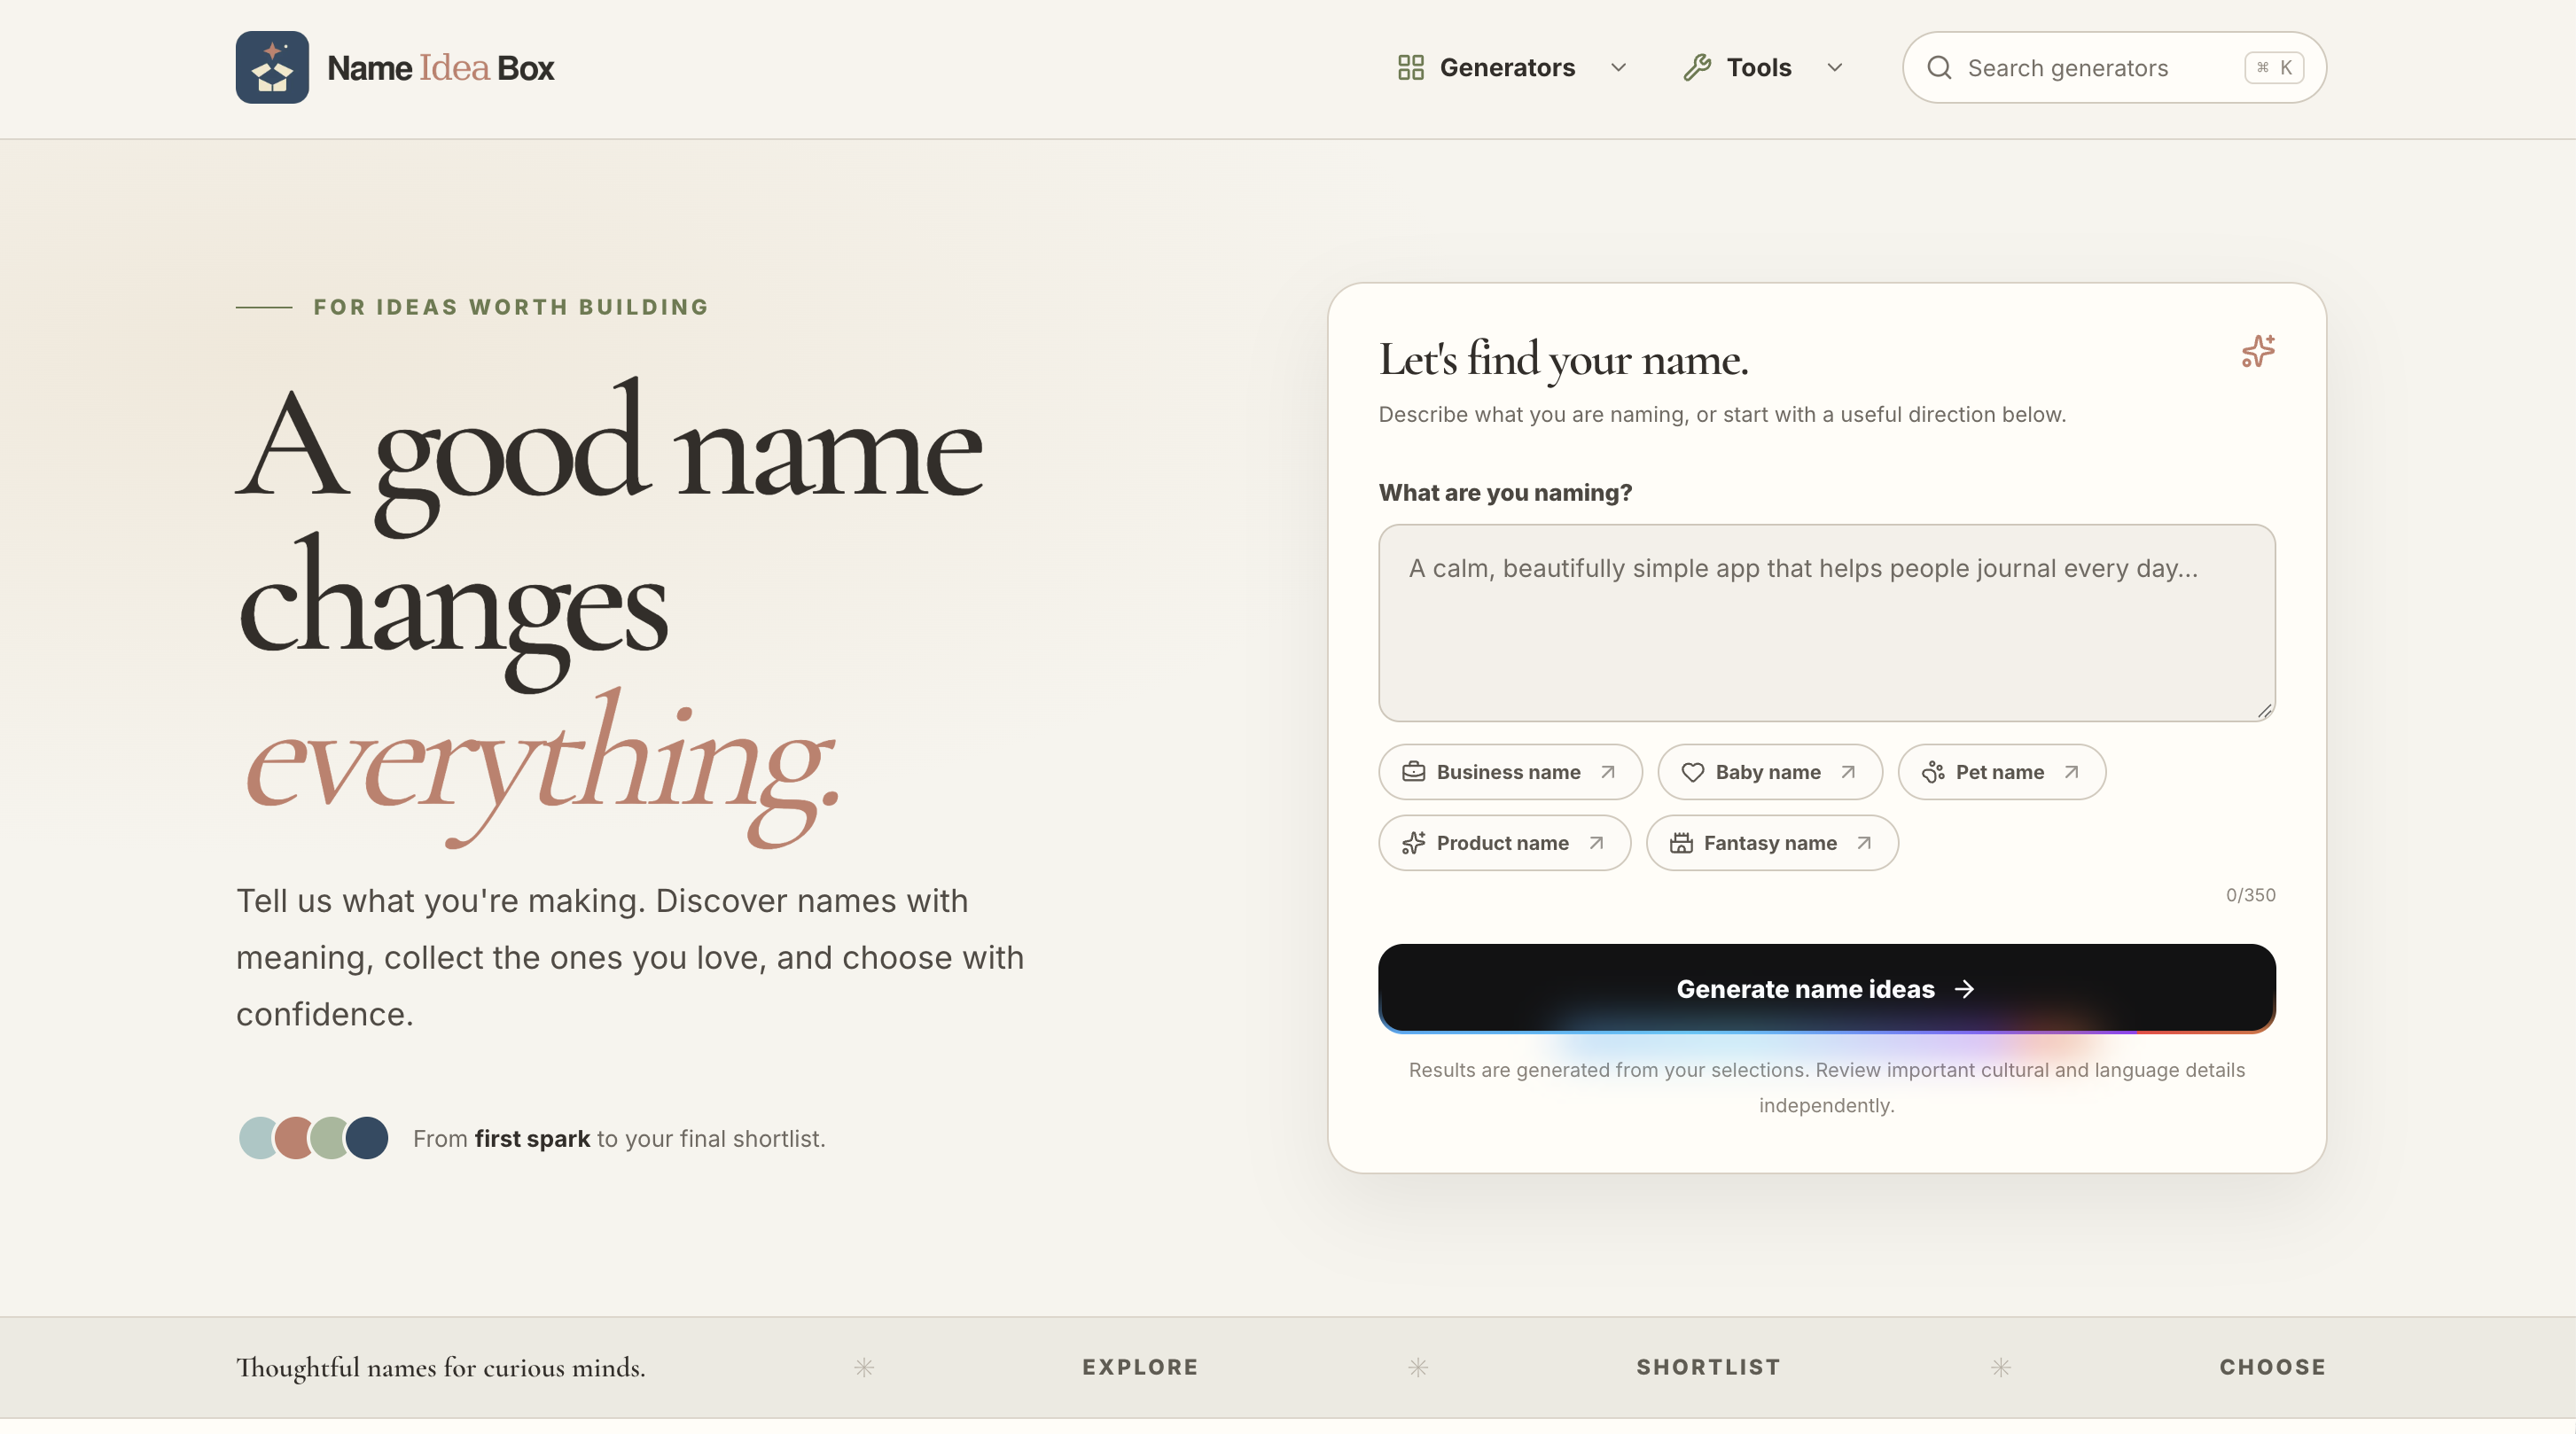Click the SHORTLIST label in the bottom strip
Image resolution: width=2576 pixels, height=1434 pixels.
[1708, 1366]
